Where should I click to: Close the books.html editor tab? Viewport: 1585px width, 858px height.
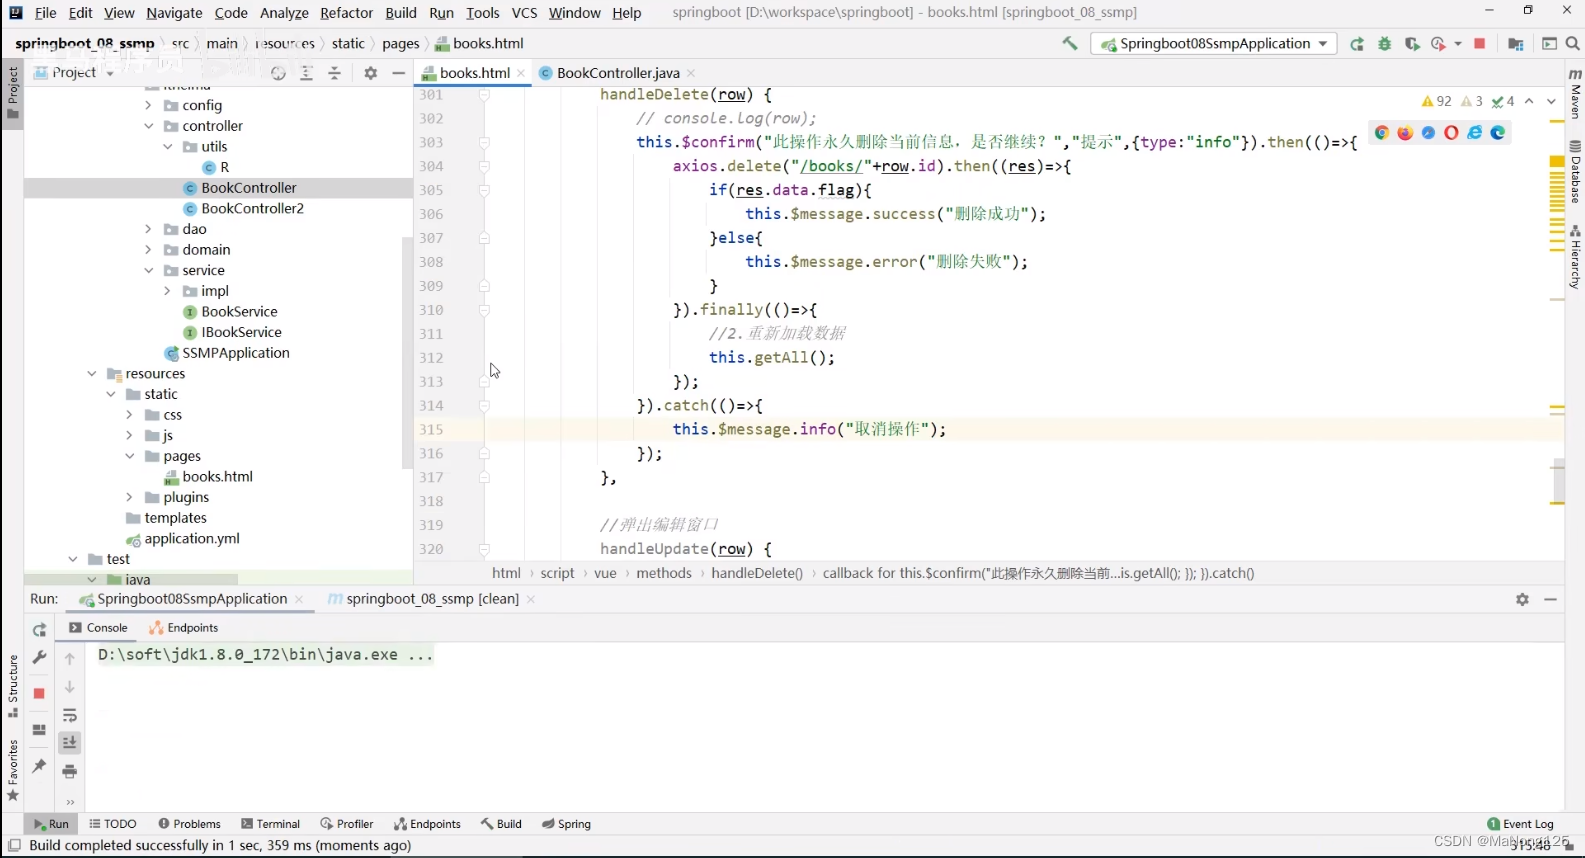pyautogui.click(x=521, y=73)
